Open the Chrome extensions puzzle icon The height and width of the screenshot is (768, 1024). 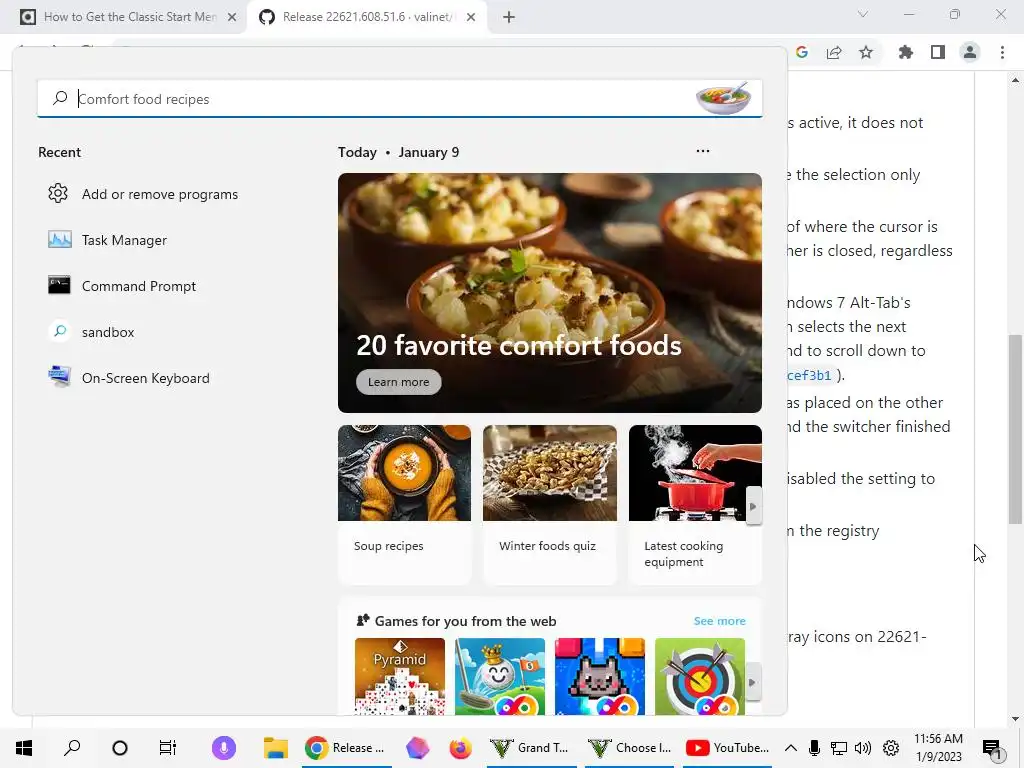click(906, 52)
